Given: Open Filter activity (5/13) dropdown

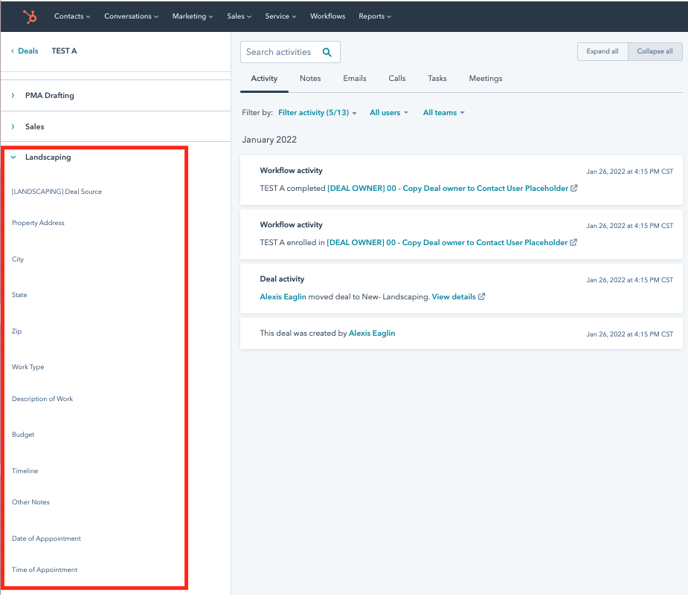Looking at the screenshot, I should 317,113.
